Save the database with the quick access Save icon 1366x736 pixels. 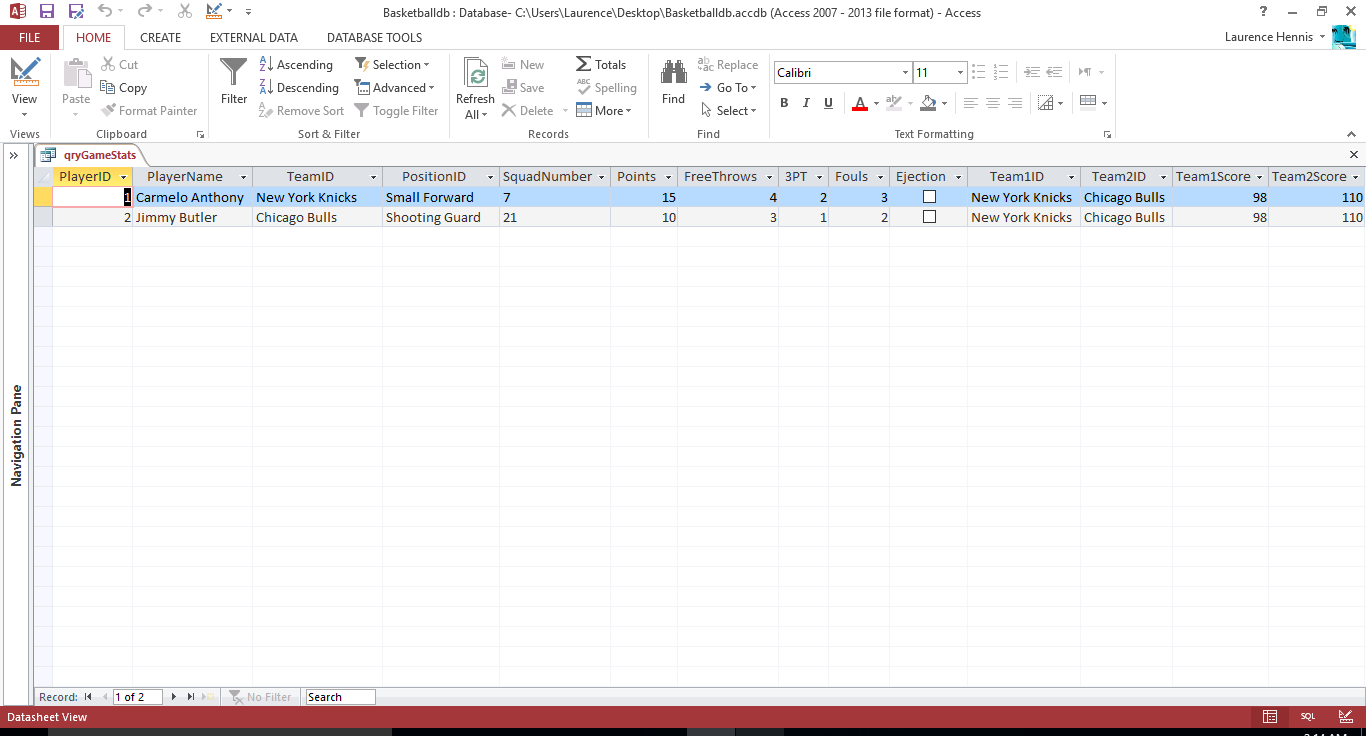tap(47, 12)
